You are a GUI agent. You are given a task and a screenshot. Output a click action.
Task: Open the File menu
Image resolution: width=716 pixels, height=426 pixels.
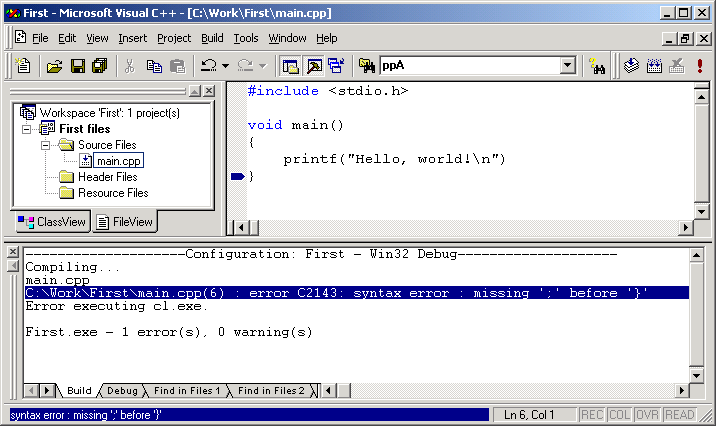click(40, 38)
